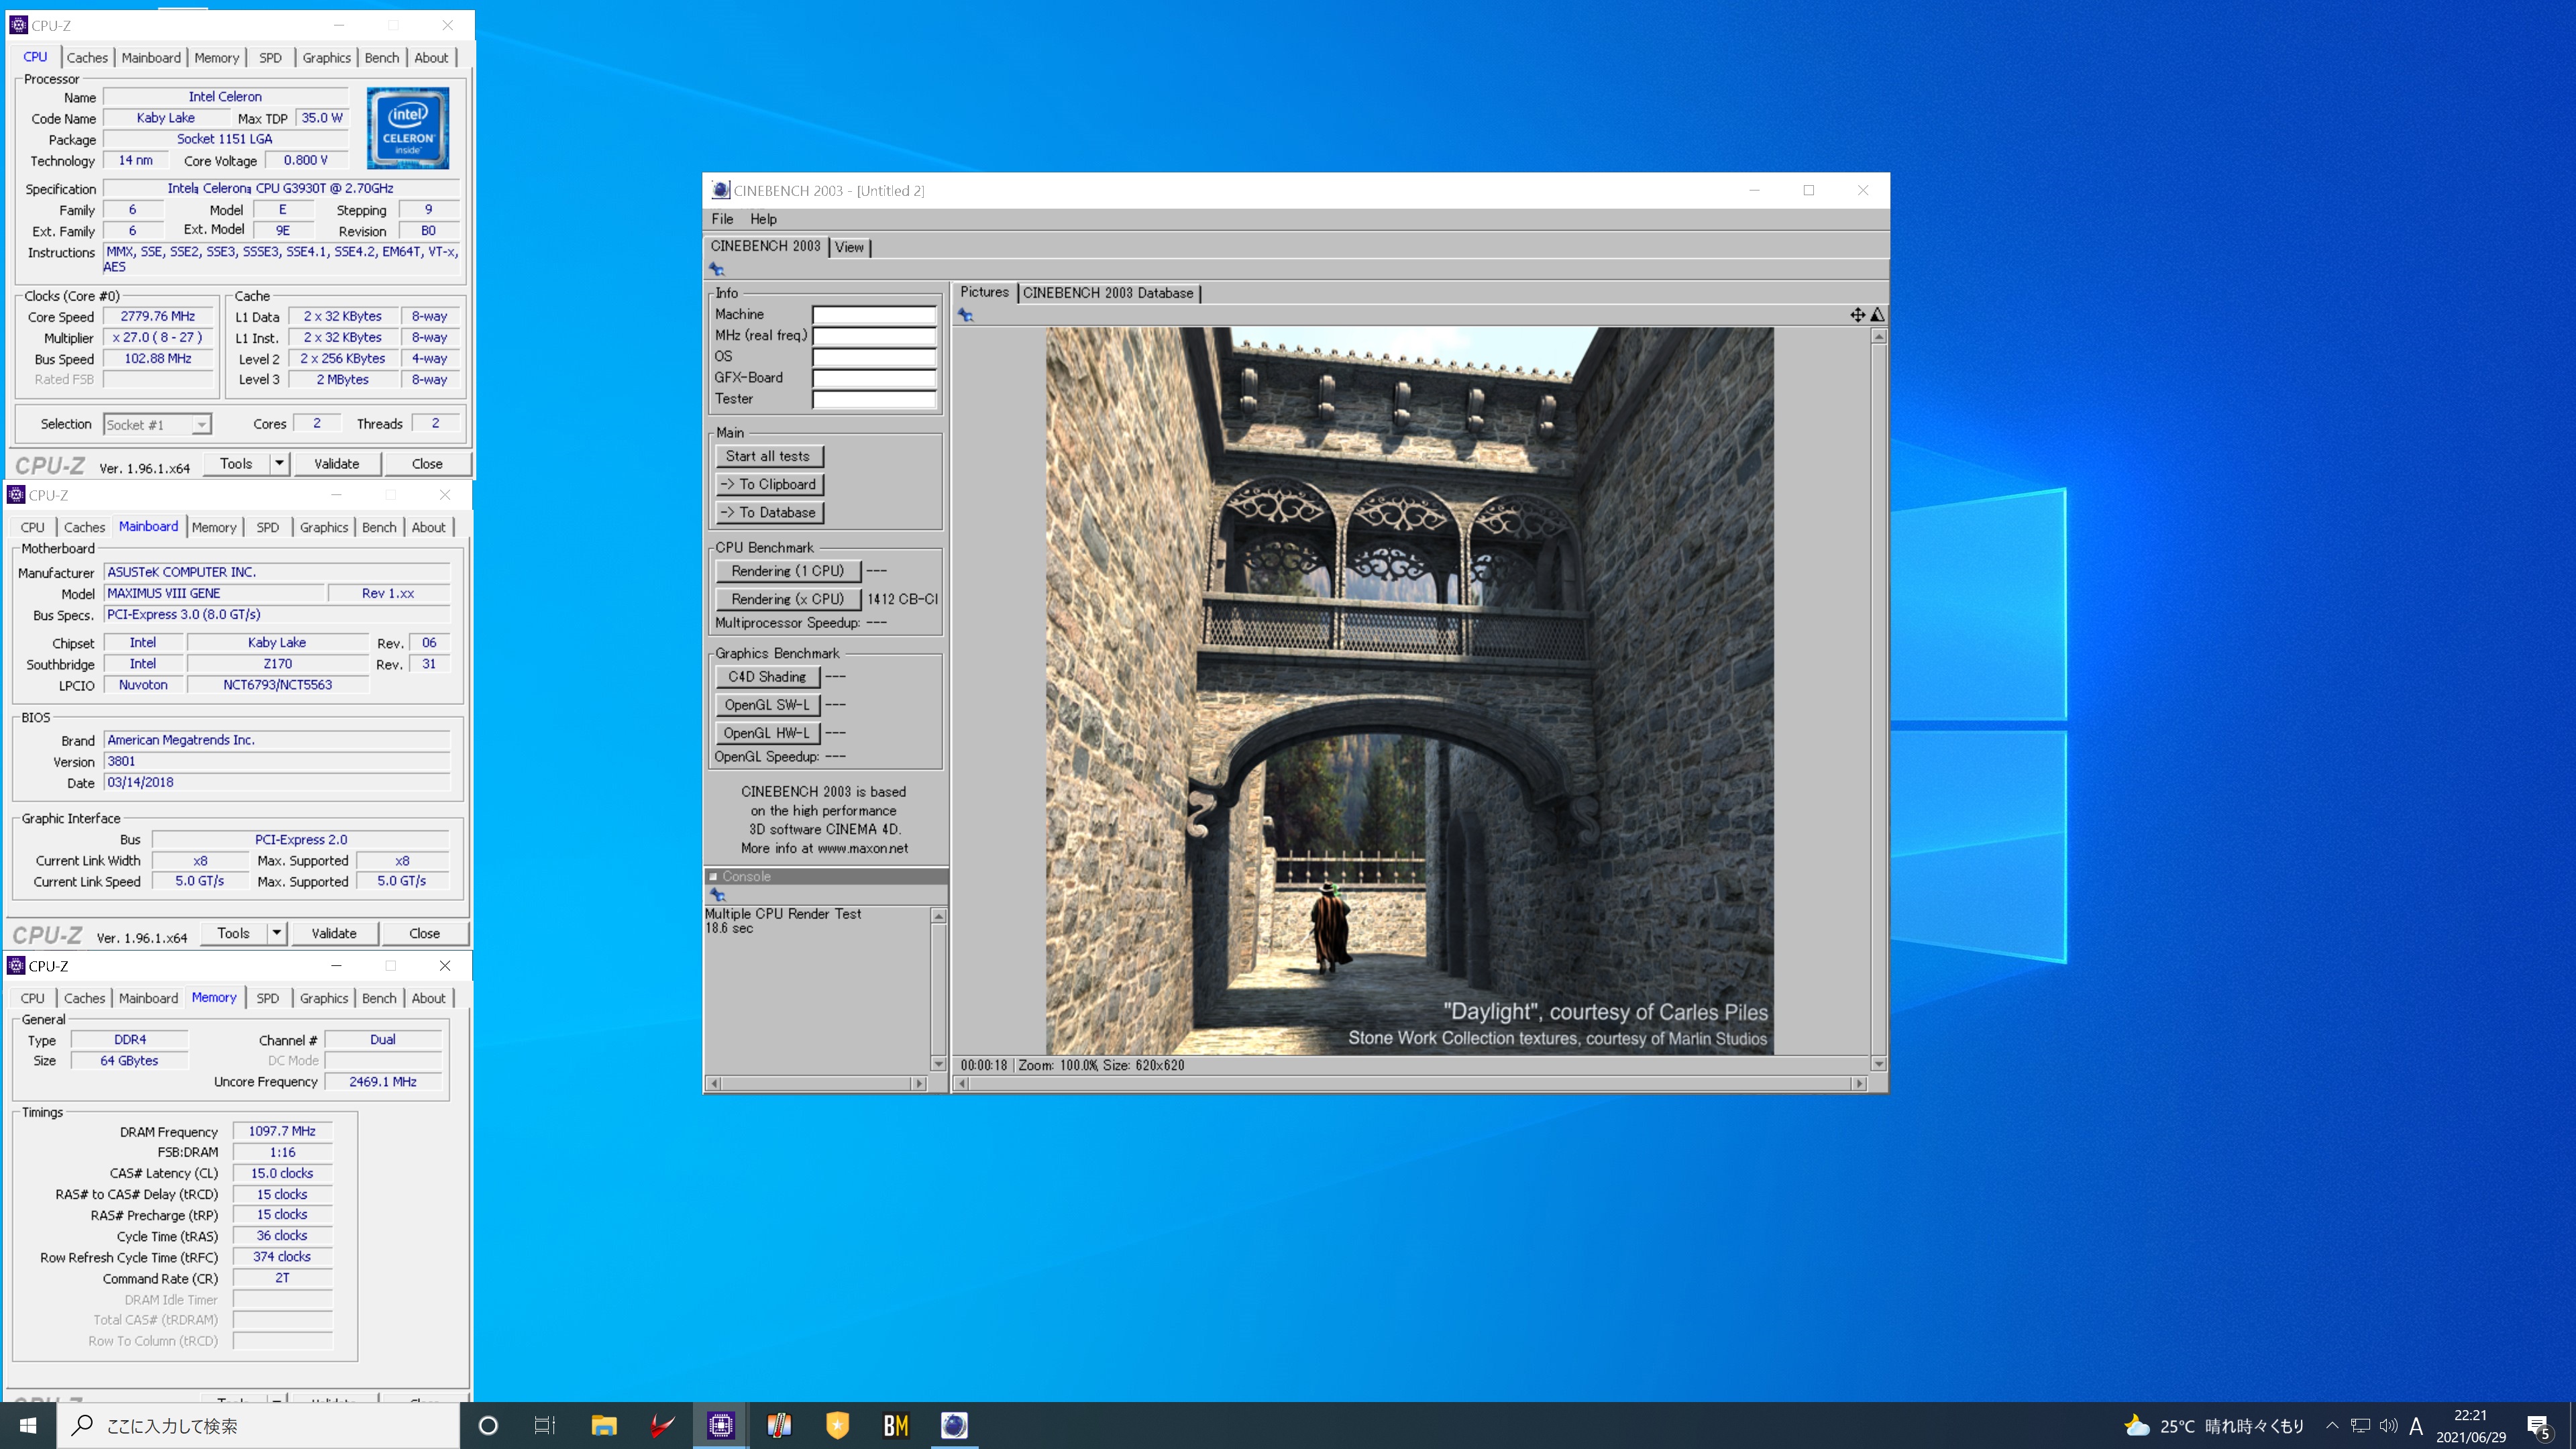Open the File menu in CINEBENCH
The width and height of the screenshot is (2576, 1449).
pyautogui.click(x=722, y=219)
